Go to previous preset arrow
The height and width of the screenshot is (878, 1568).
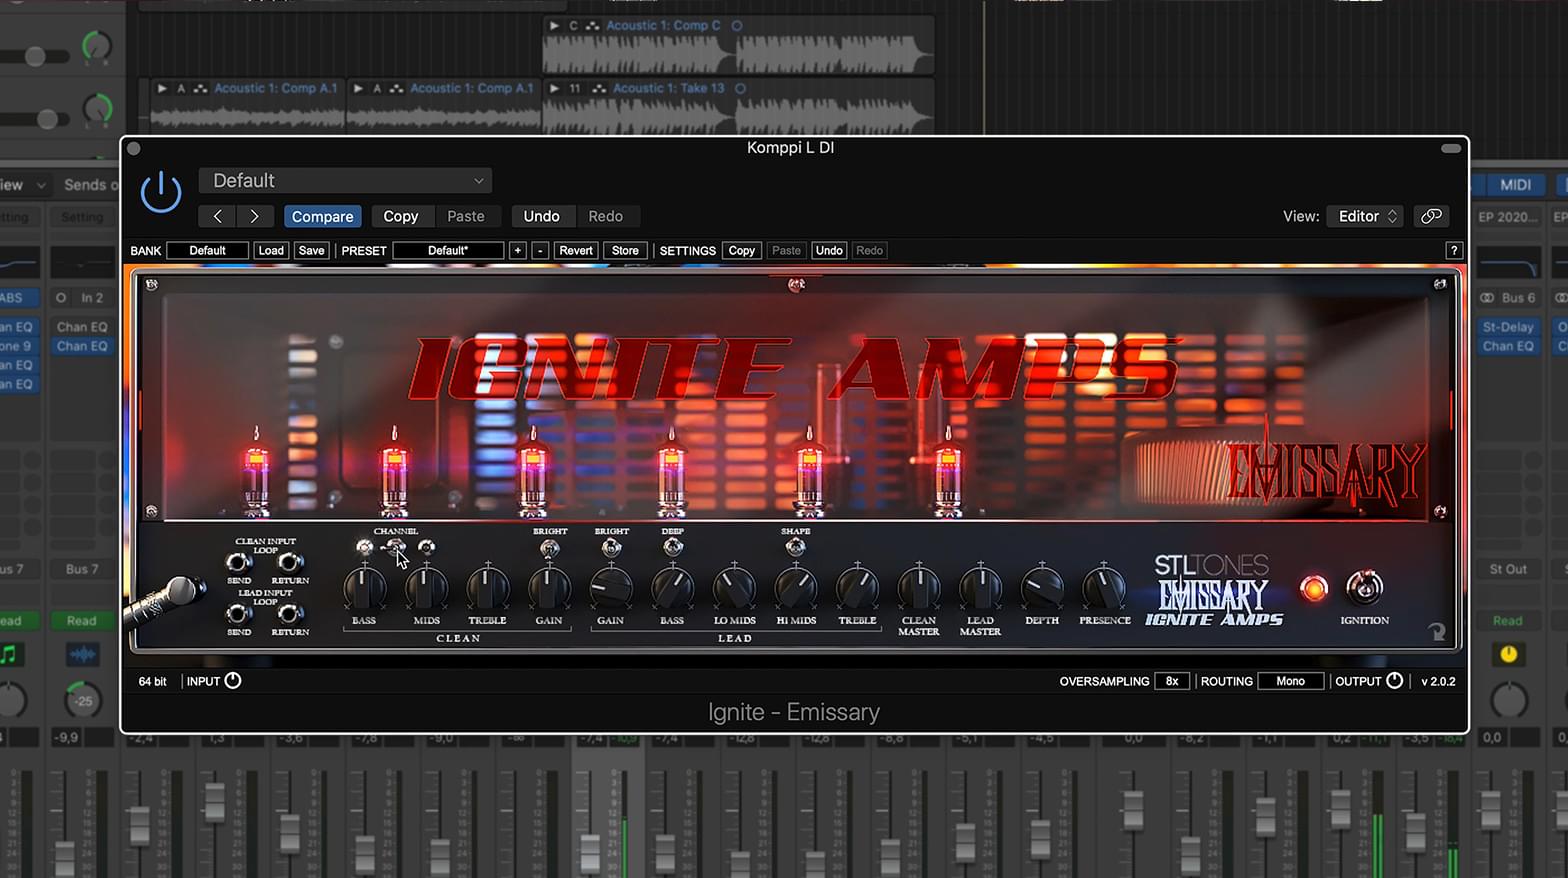[217, 216]
